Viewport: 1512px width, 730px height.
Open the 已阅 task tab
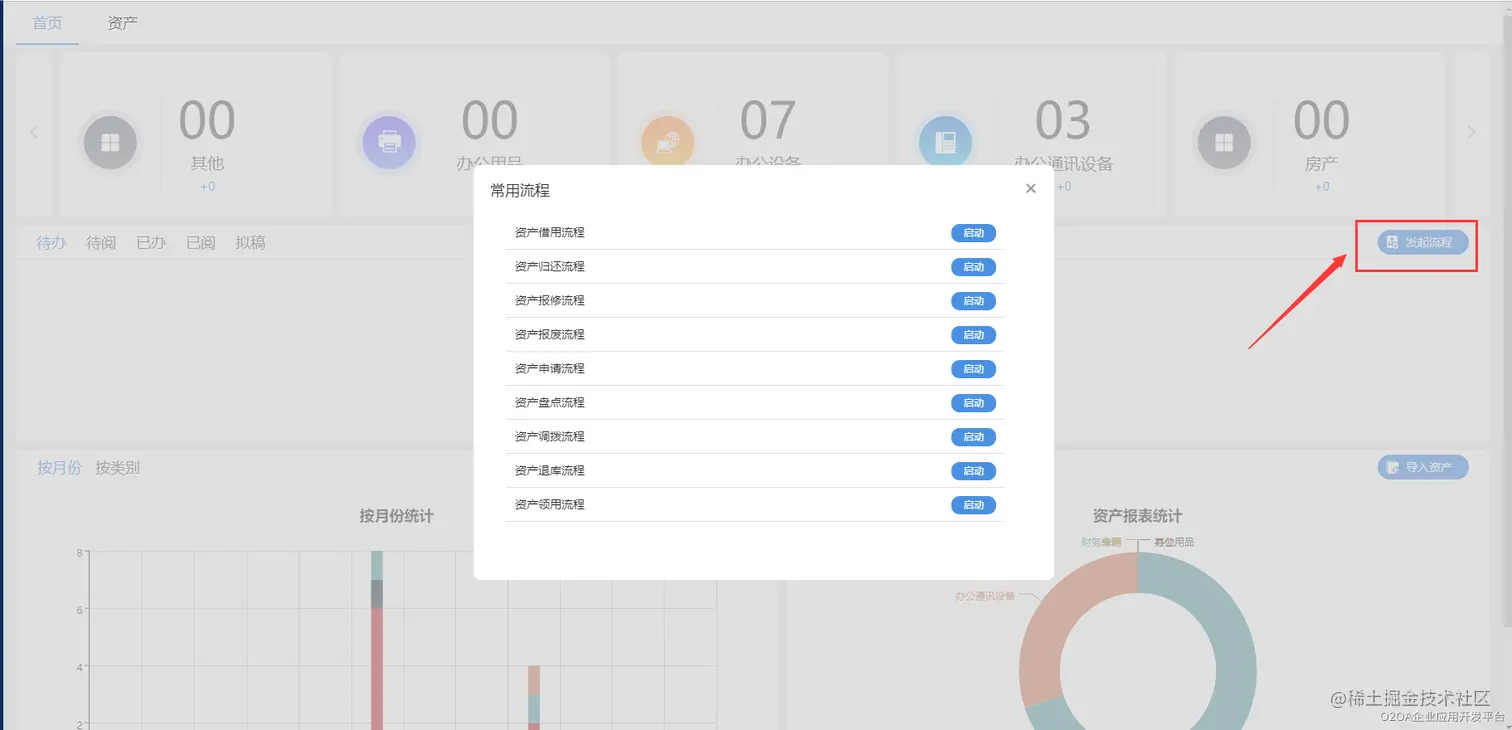point(201,242)
